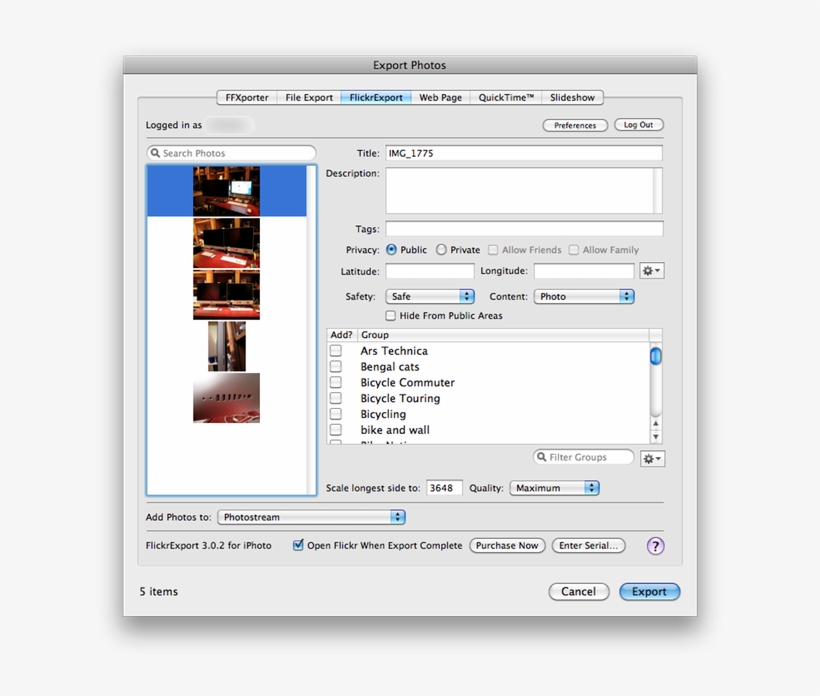Screen dimensions: 820x696
Task: Click the Bengal cats group name
Action: (390, 367)
